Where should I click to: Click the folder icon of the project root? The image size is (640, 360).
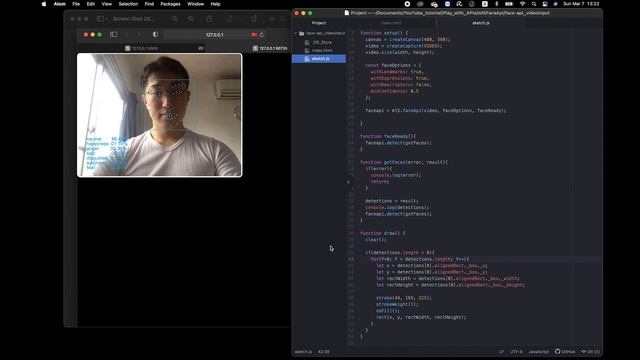point(302,33)
